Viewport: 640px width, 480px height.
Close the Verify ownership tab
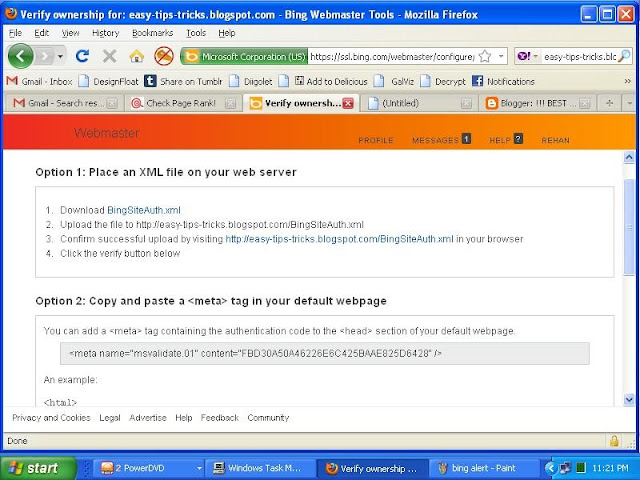pos(348,104)
